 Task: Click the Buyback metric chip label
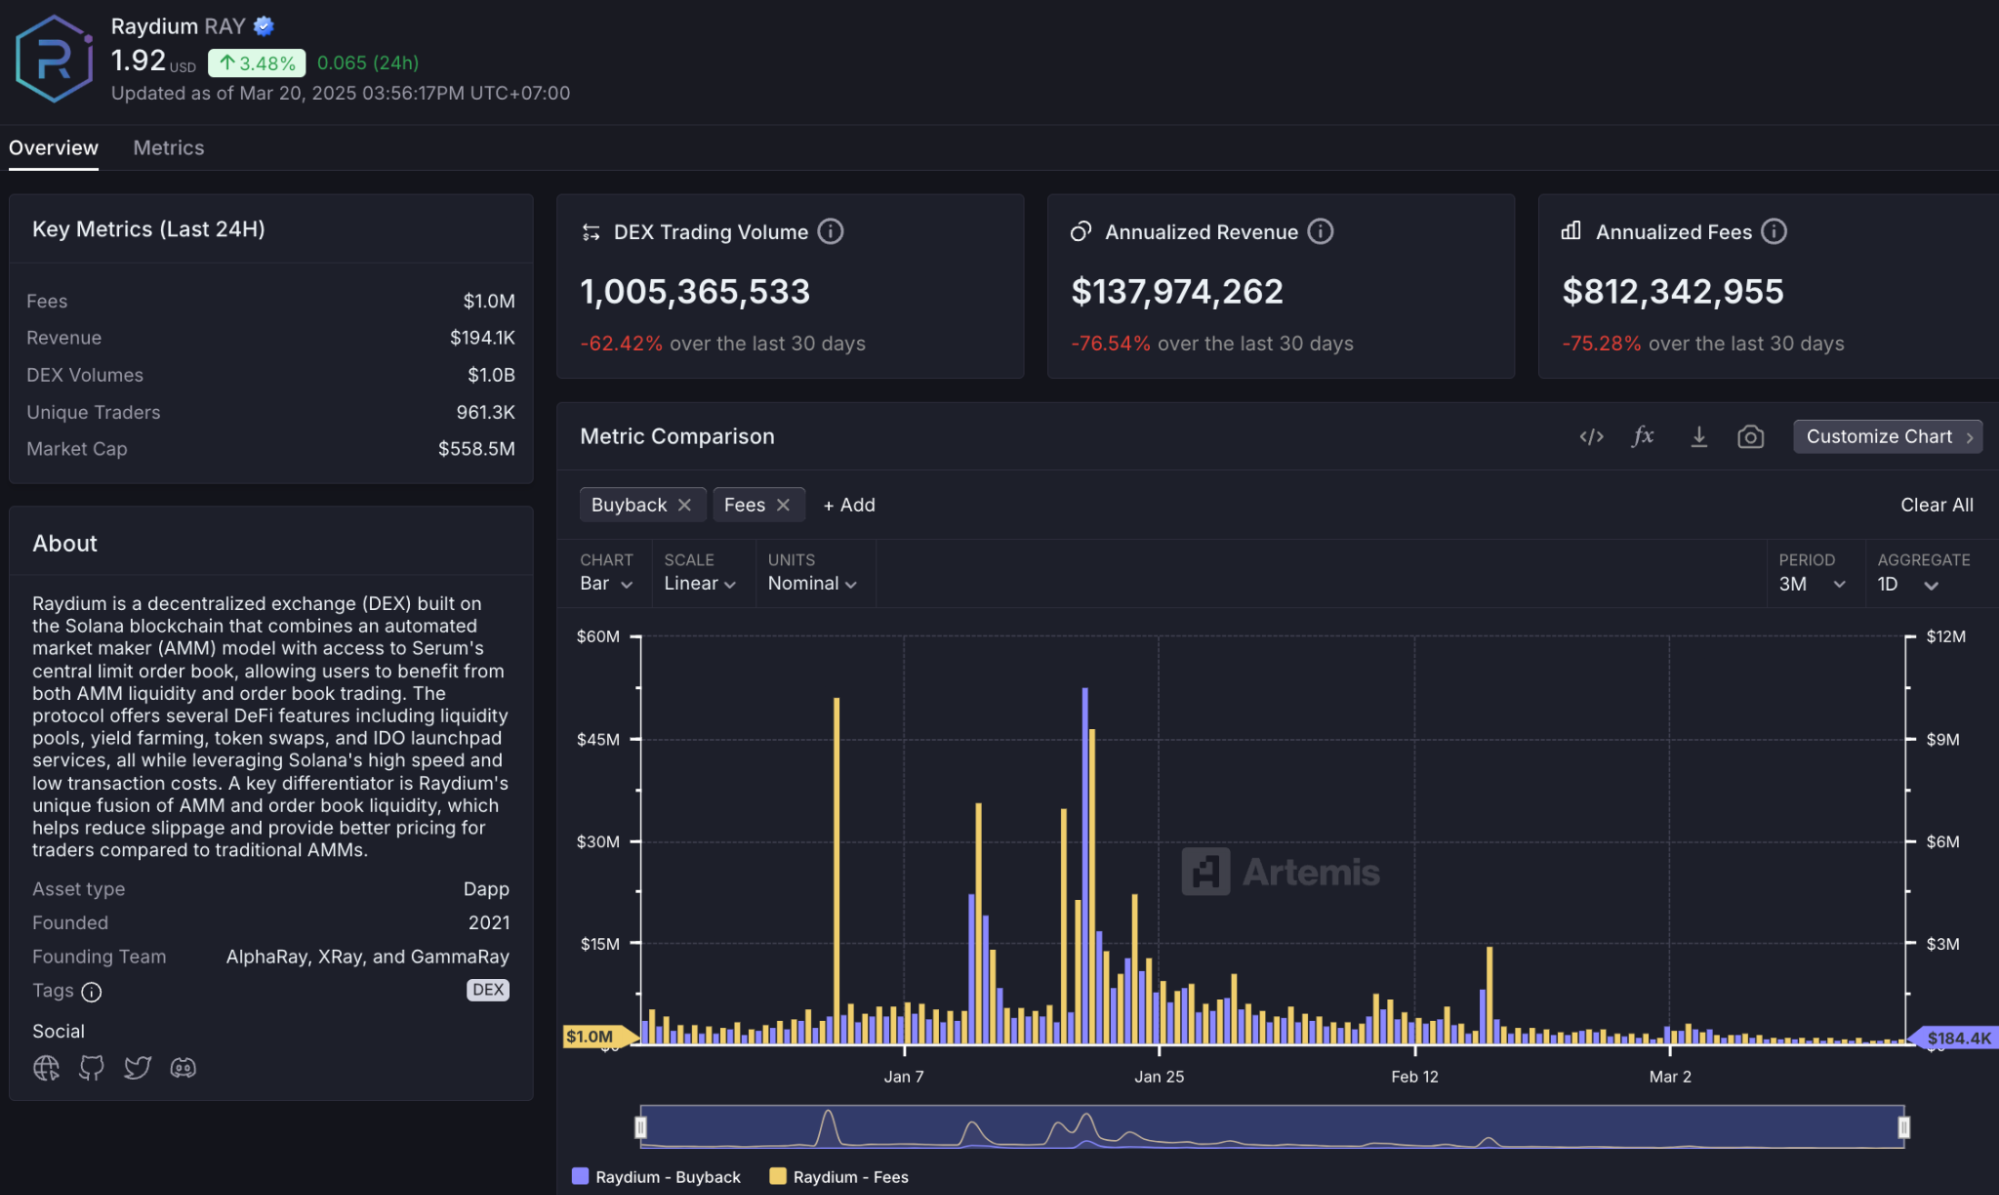point(628,505)
